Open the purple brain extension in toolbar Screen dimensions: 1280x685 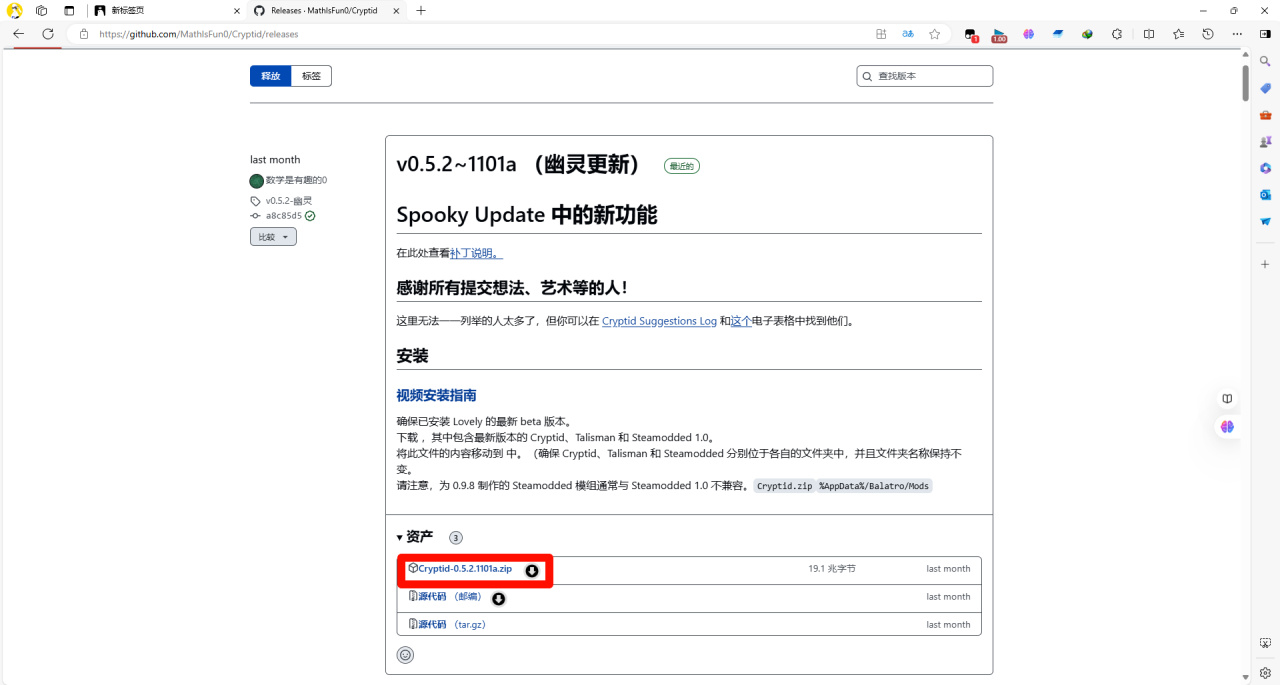[x=1028, y=33]
